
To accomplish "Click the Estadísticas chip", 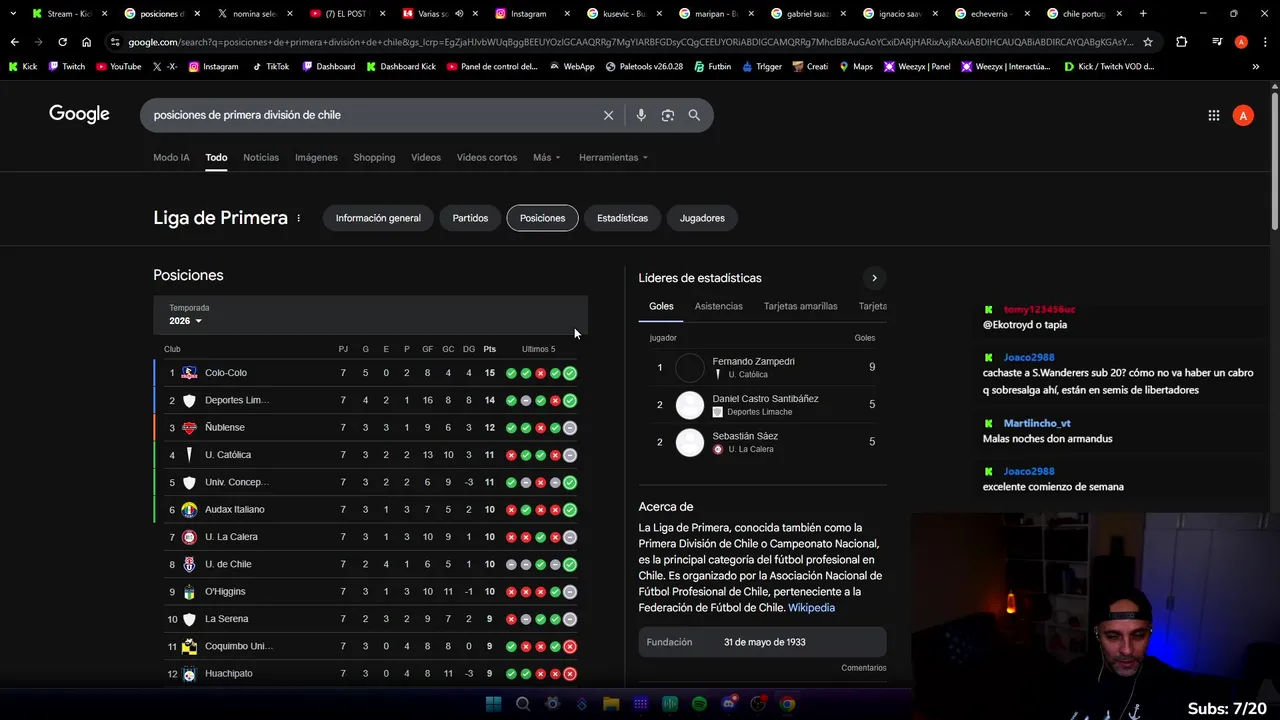I will 622,218.
